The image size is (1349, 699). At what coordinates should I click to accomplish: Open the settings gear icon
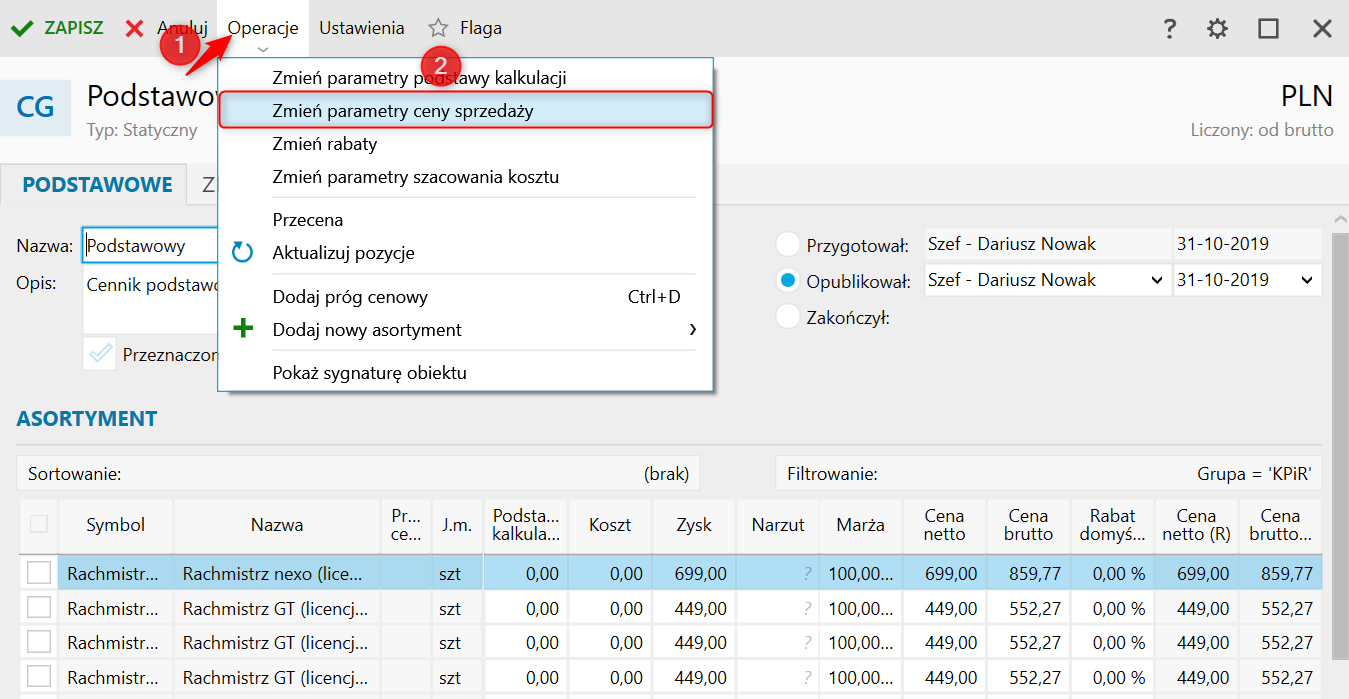pos(1217,29)
